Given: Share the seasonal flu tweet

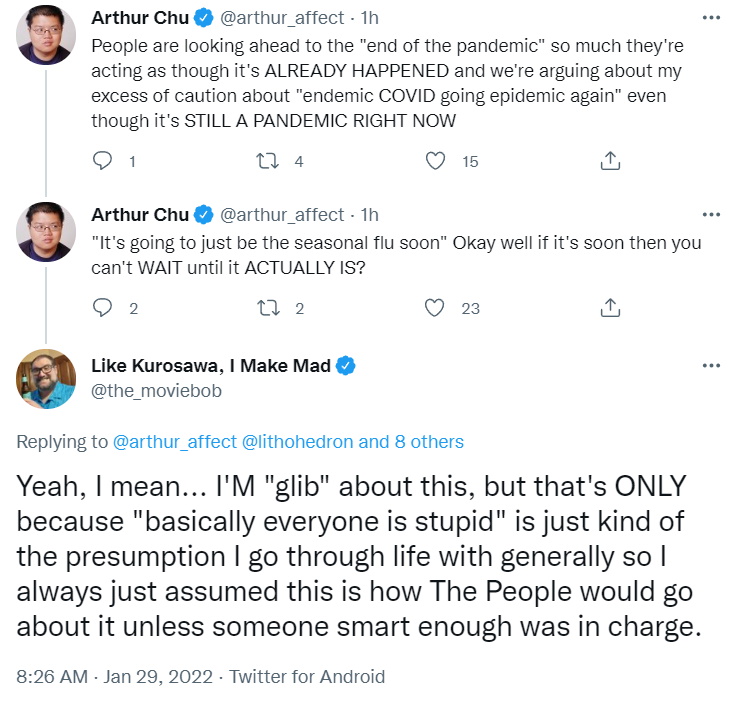Looking at the screenshot, I should click(x=610, y=308).
